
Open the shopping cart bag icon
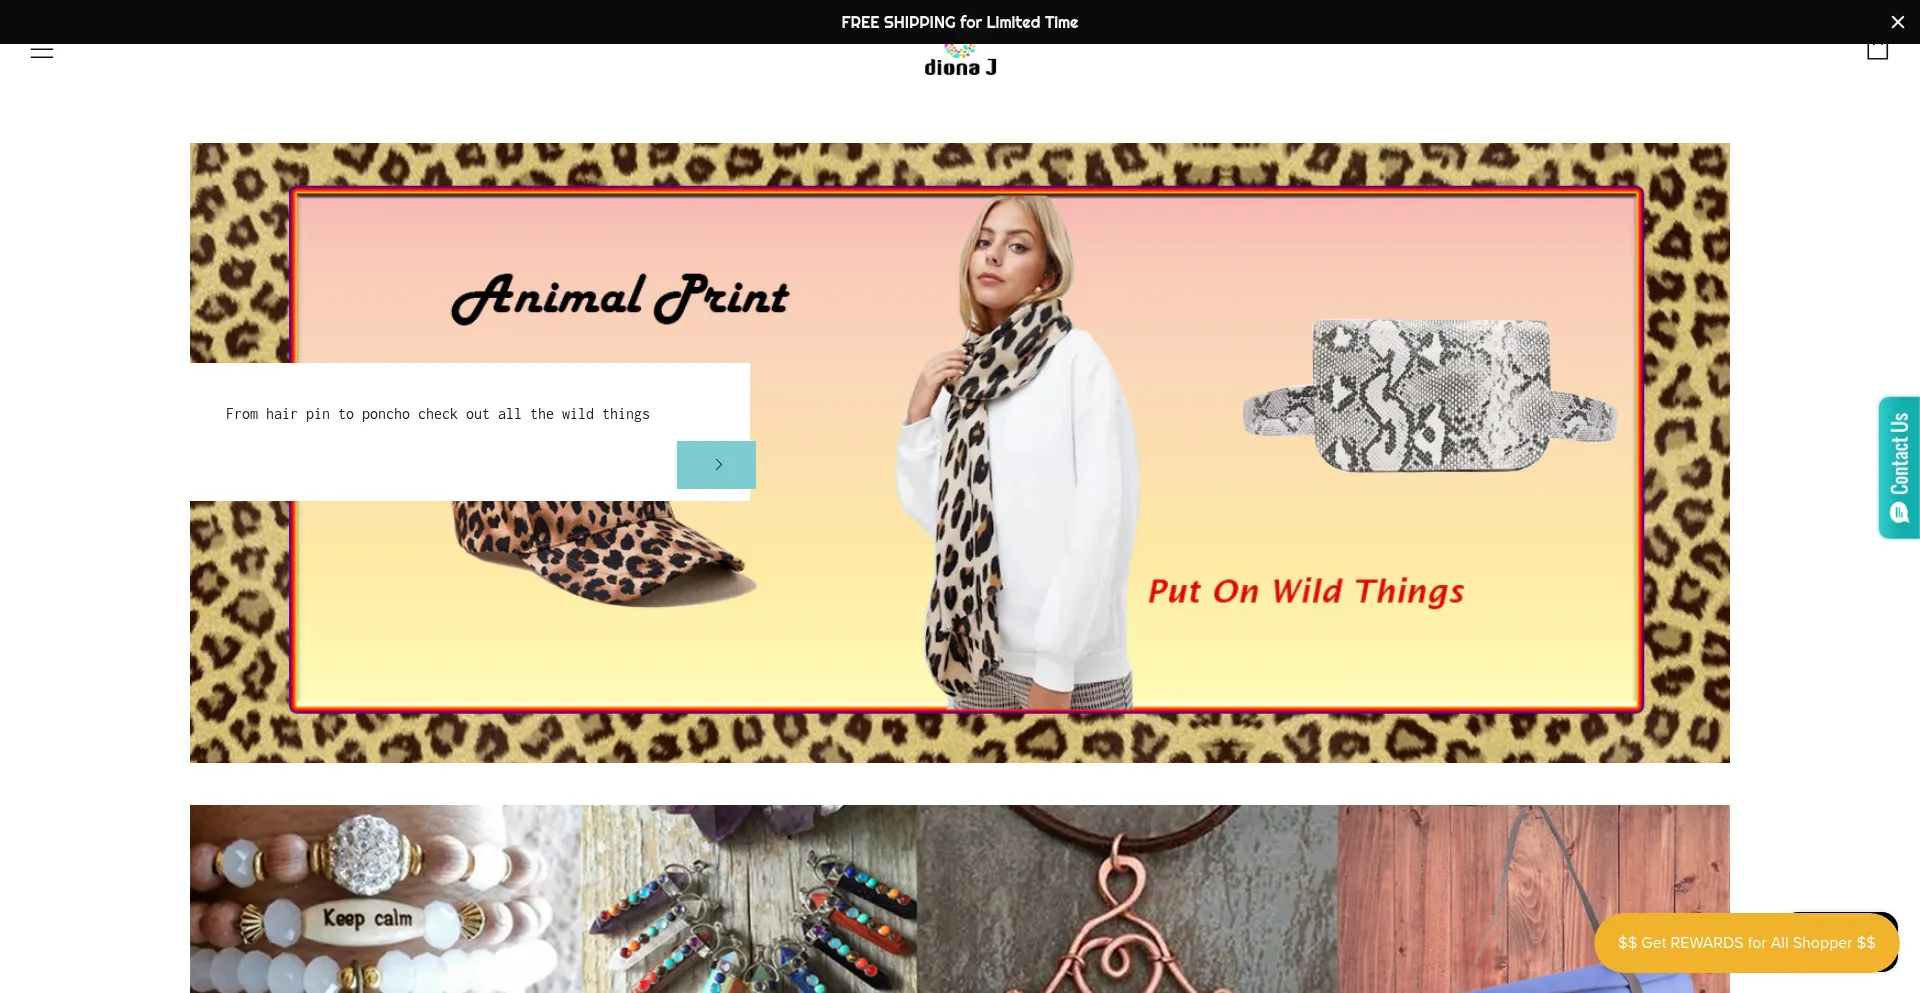(x=1877, y=51)
